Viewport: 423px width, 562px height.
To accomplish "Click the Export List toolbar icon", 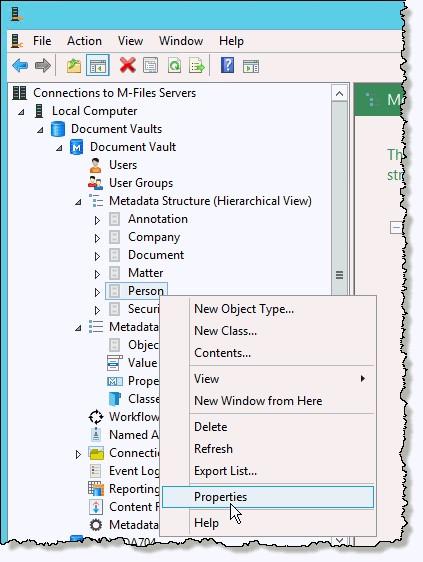I will (197, 66).
